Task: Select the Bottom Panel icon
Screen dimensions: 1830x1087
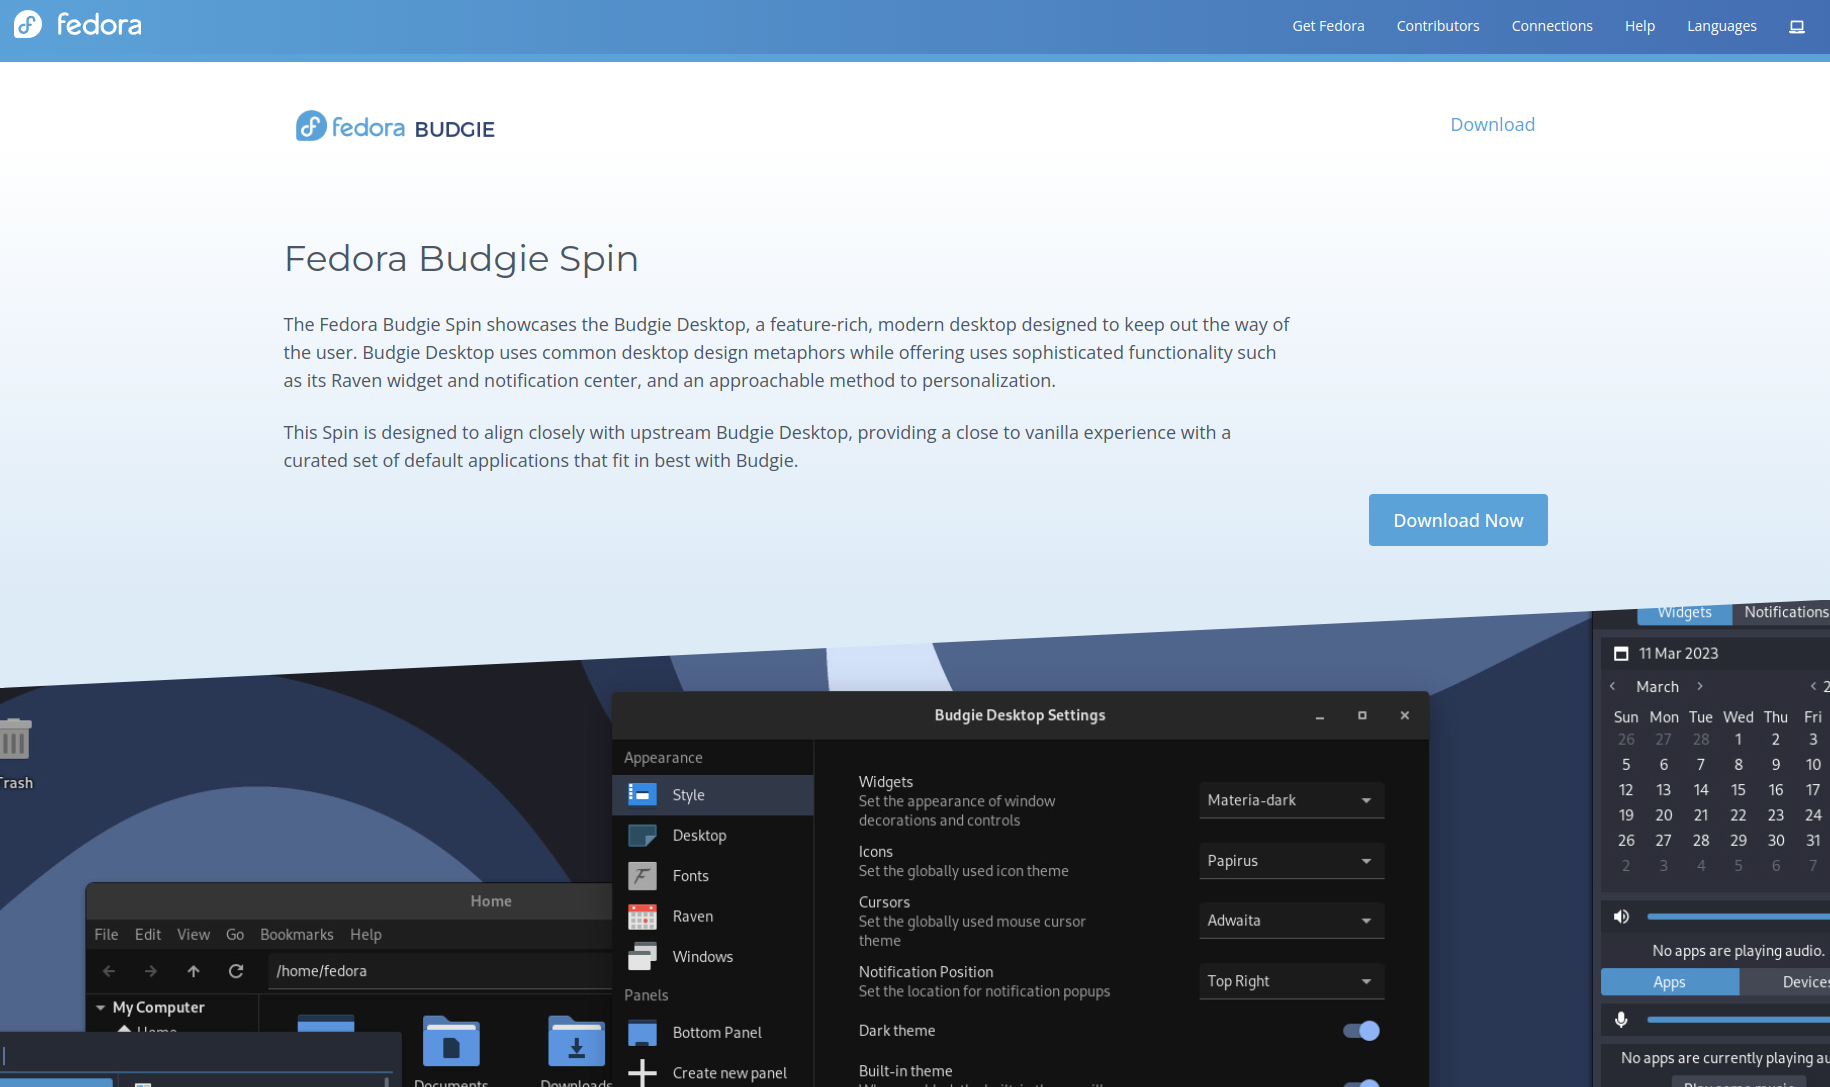Action: (642, 1033)
